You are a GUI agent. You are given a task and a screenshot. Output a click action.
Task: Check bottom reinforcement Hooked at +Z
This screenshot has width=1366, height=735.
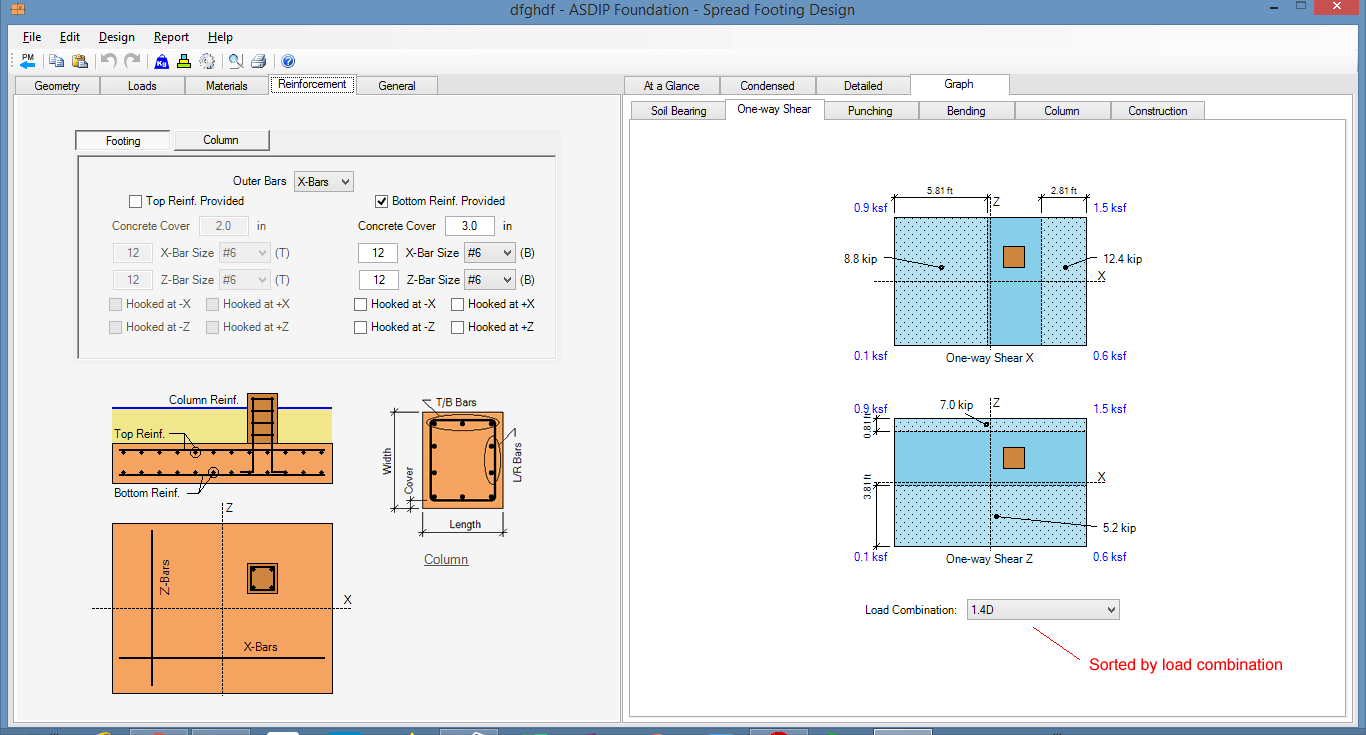tap(459, 327)
